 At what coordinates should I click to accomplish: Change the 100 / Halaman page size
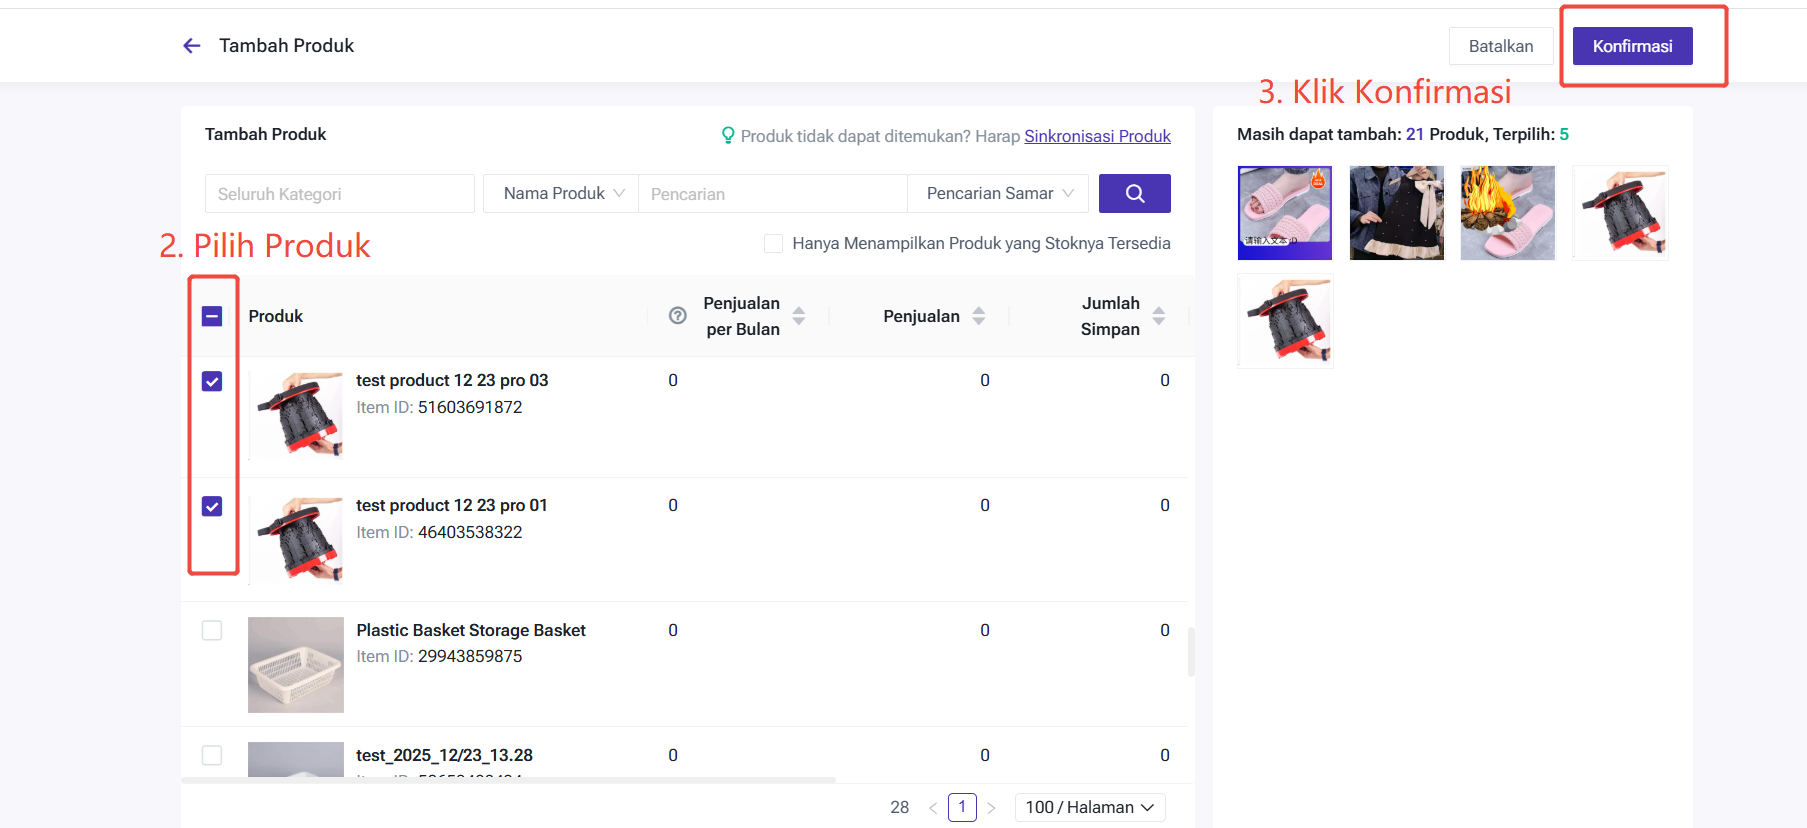[1089, 808]
